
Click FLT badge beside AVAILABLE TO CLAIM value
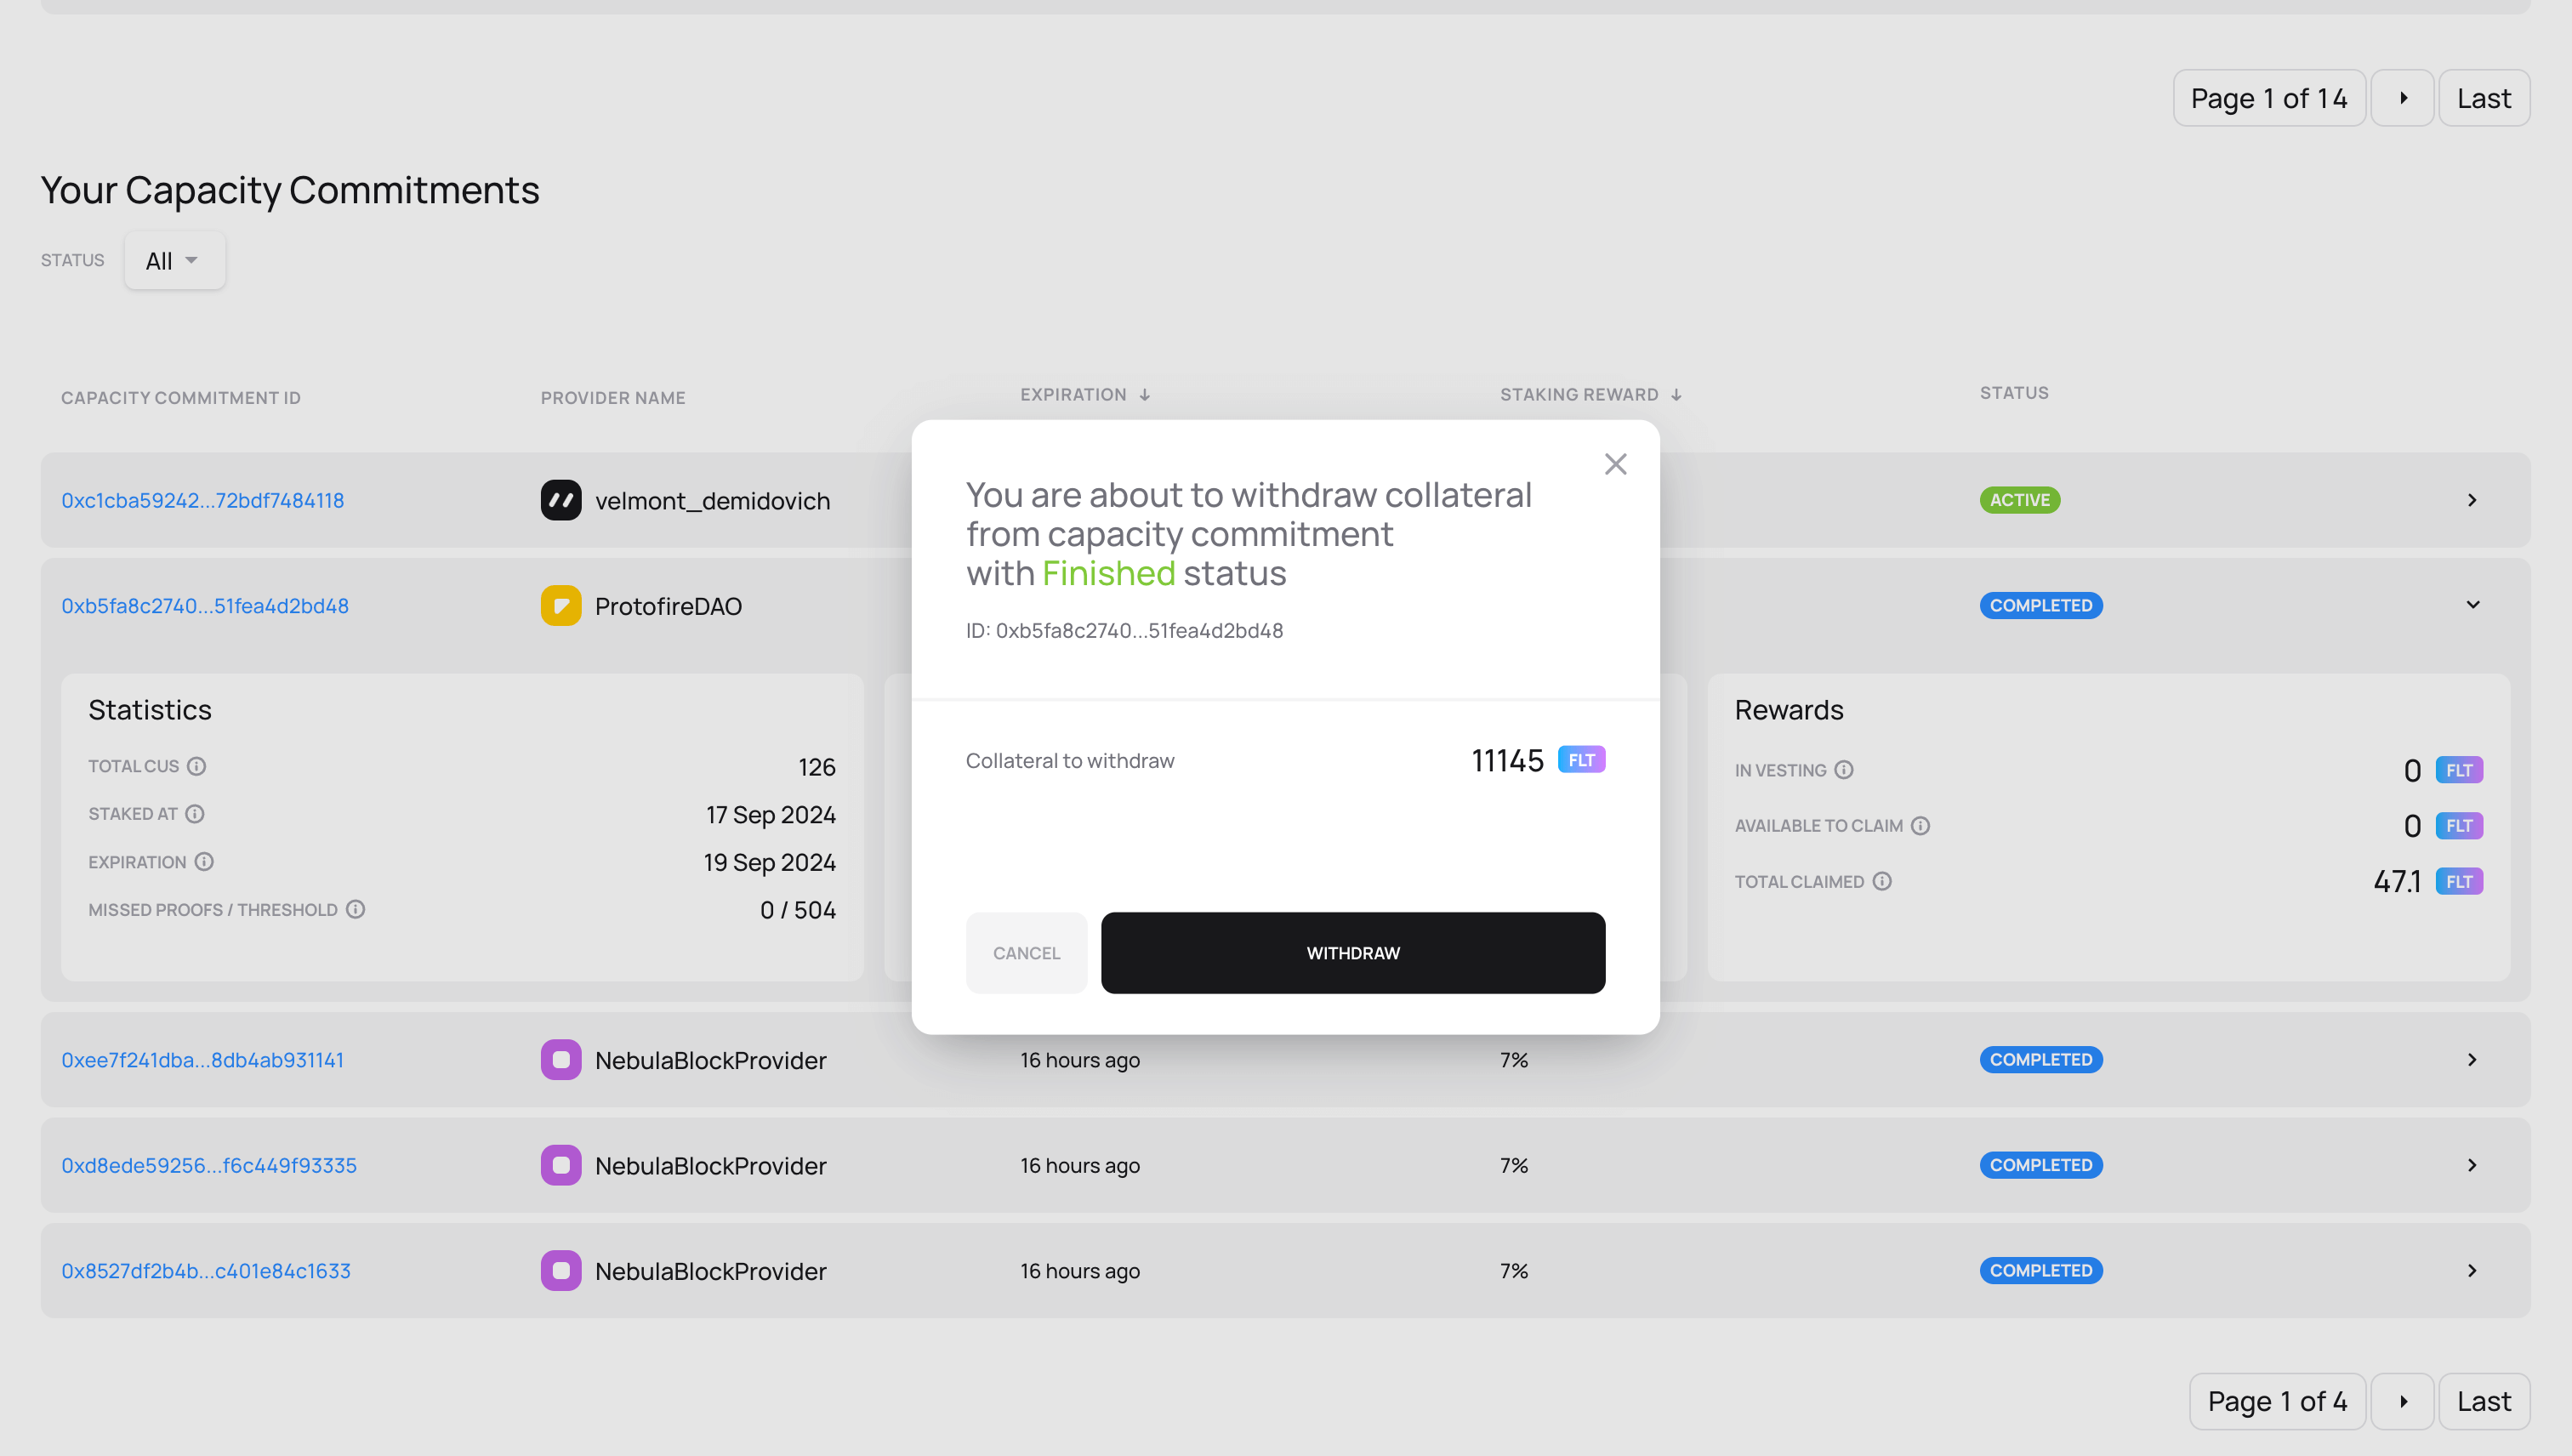click(x=2459, y=826)
